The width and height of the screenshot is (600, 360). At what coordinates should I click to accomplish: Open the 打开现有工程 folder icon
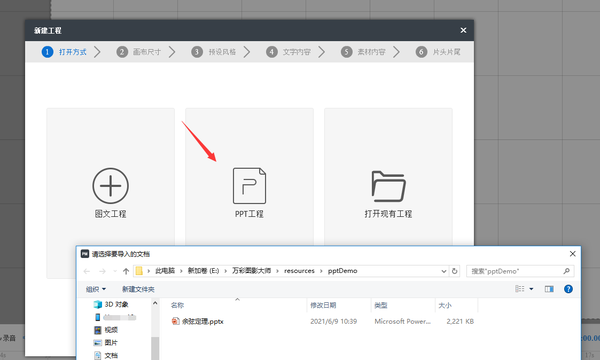pyautogui.click(x=388, y=186)
